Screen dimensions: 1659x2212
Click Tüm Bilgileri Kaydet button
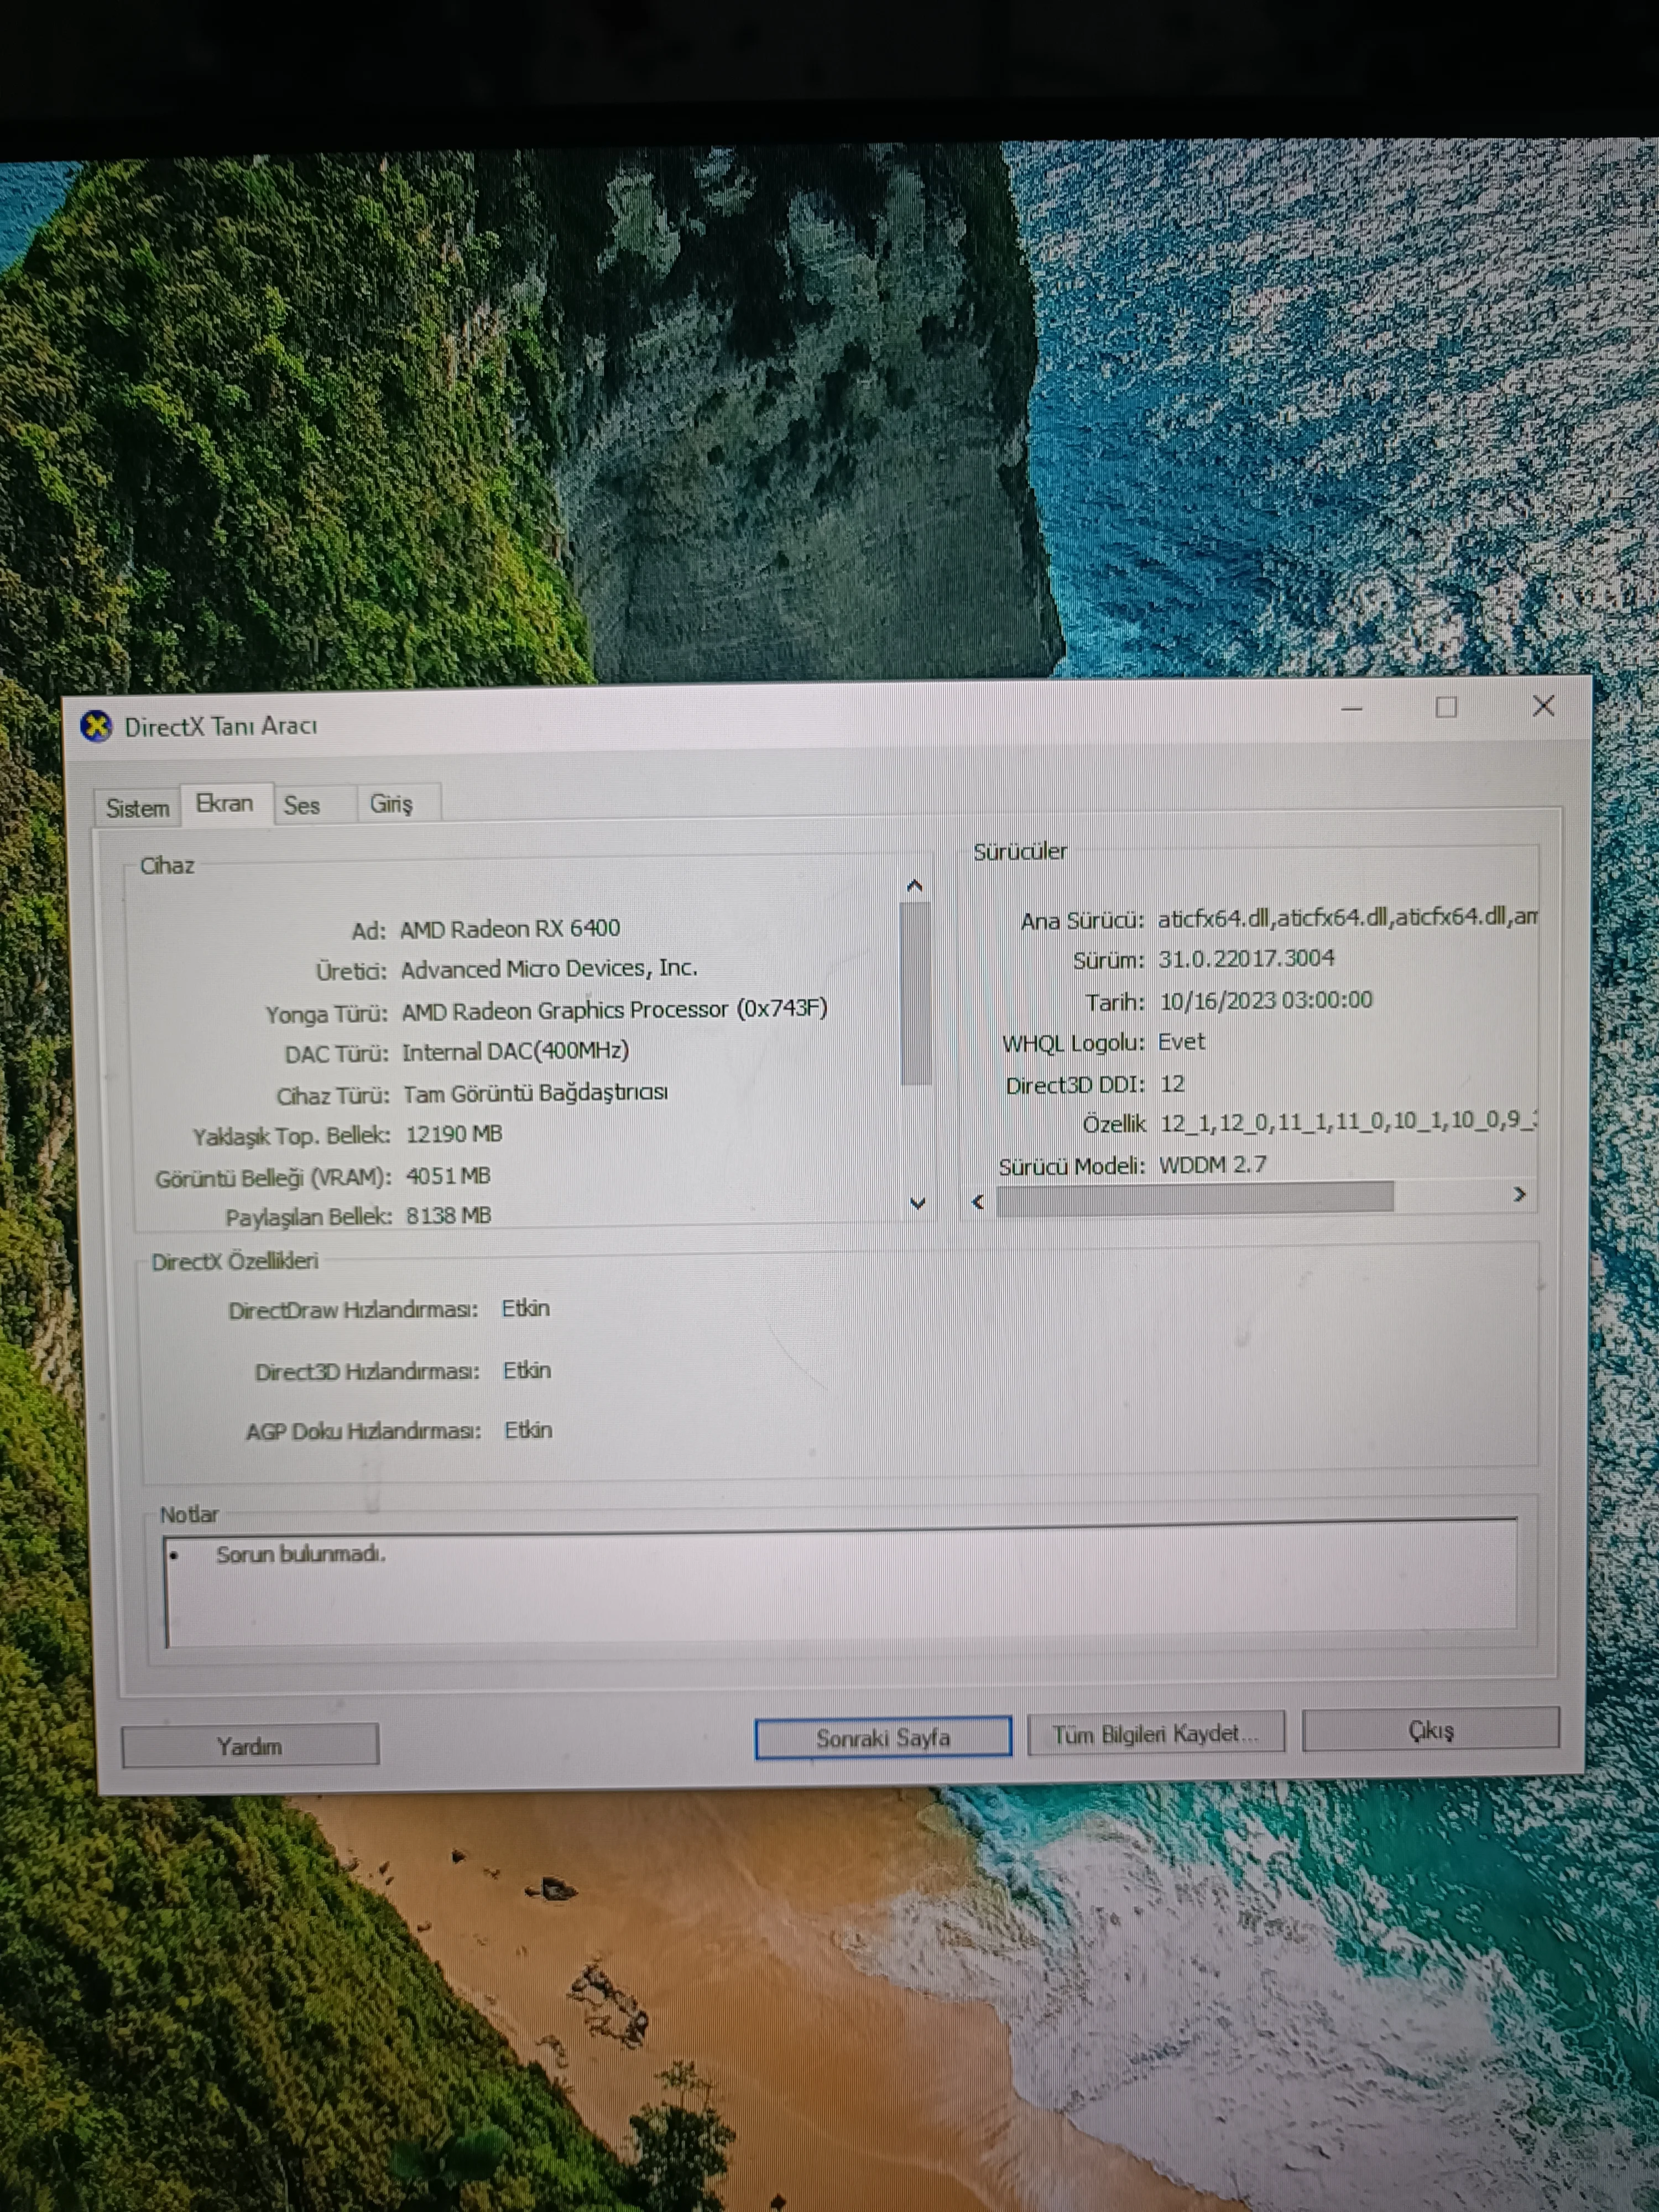tap(1155, 1733)
